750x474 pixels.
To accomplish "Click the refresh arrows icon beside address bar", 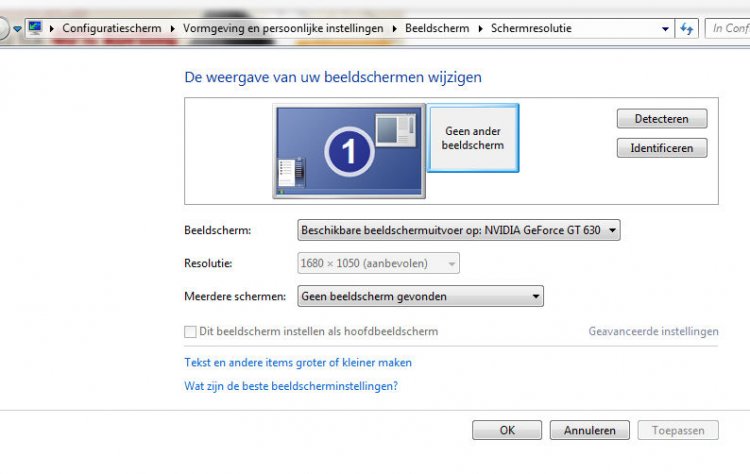I will tap(687, 29).
